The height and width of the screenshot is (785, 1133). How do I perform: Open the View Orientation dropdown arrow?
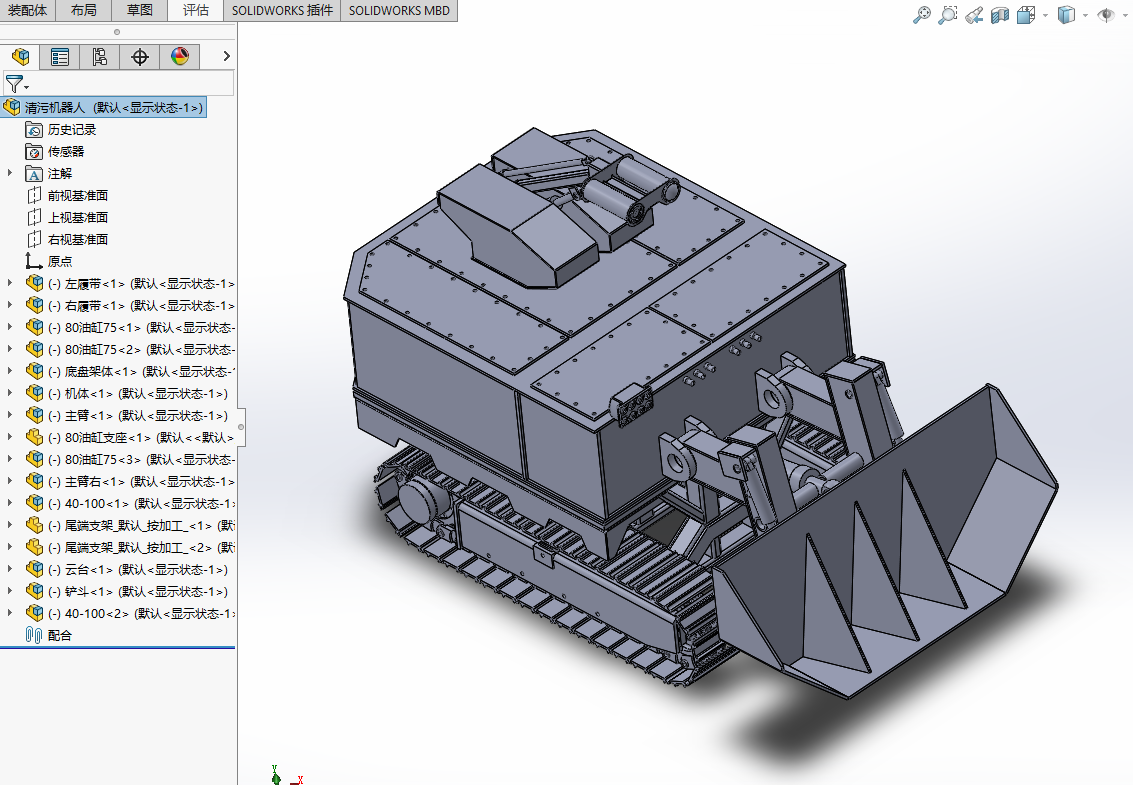[1046, 15]
